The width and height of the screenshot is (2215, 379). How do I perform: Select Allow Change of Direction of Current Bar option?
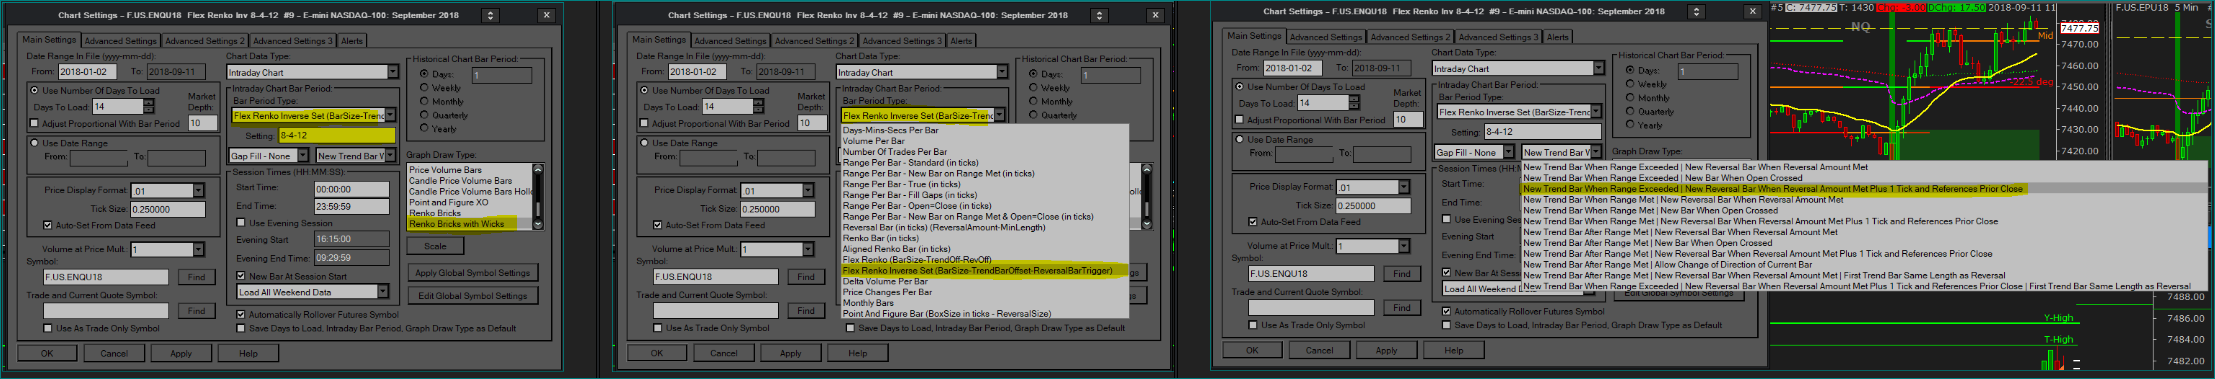point(1863,265)
